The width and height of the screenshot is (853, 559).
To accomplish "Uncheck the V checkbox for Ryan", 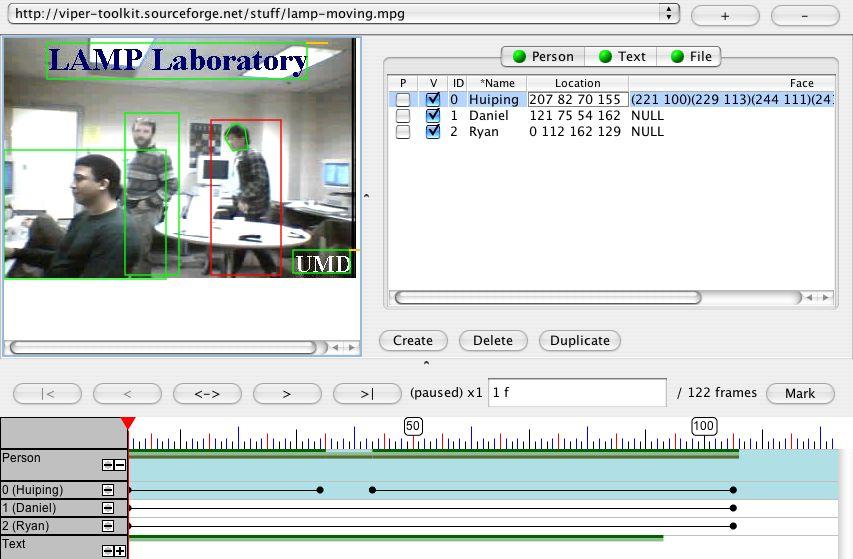I will pyautogui.click(x=433, y=132).
